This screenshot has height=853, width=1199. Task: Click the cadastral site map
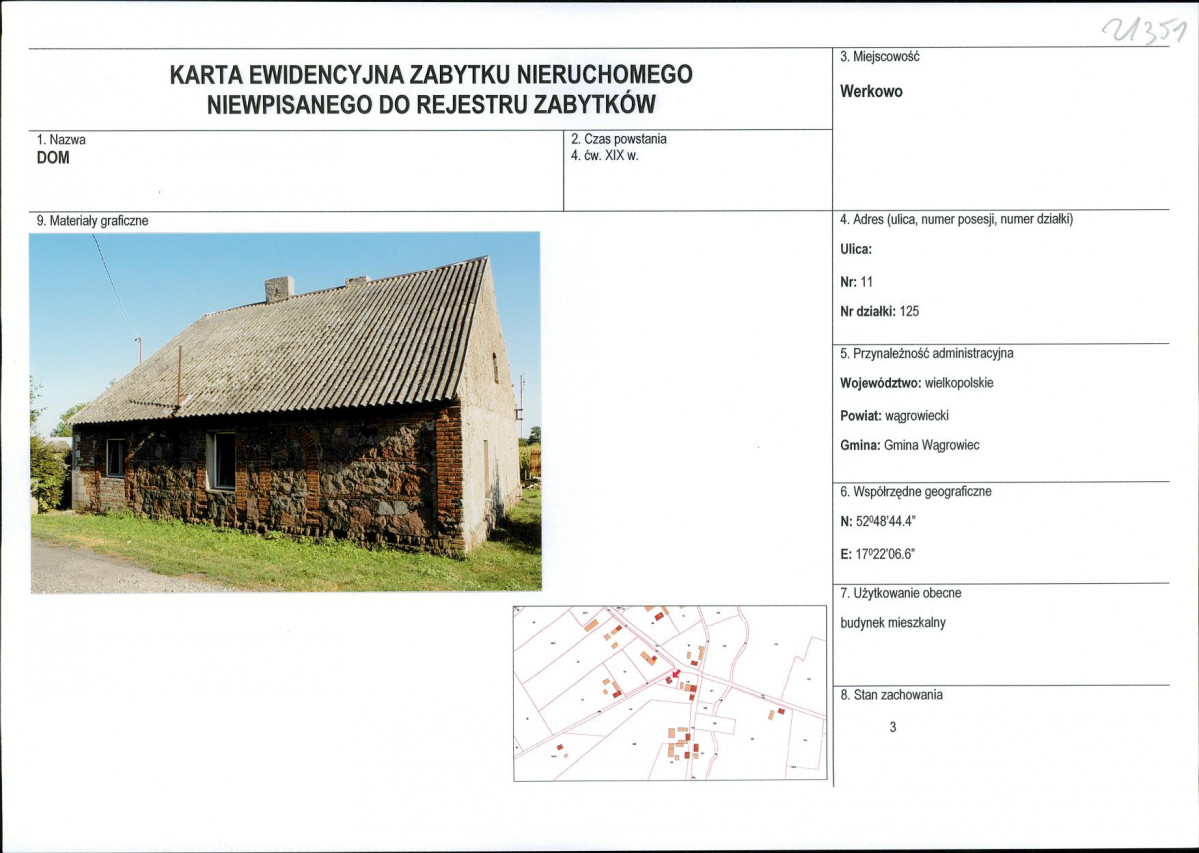(x=670, y=693)
